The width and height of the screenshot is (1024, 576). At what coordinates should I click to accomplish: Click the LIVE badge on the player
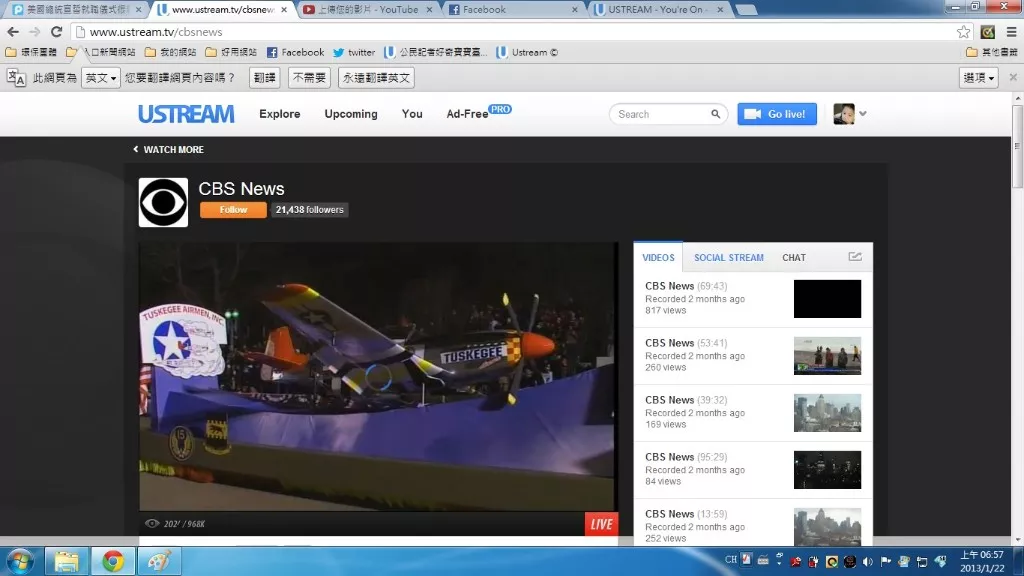tap(601, 524)
